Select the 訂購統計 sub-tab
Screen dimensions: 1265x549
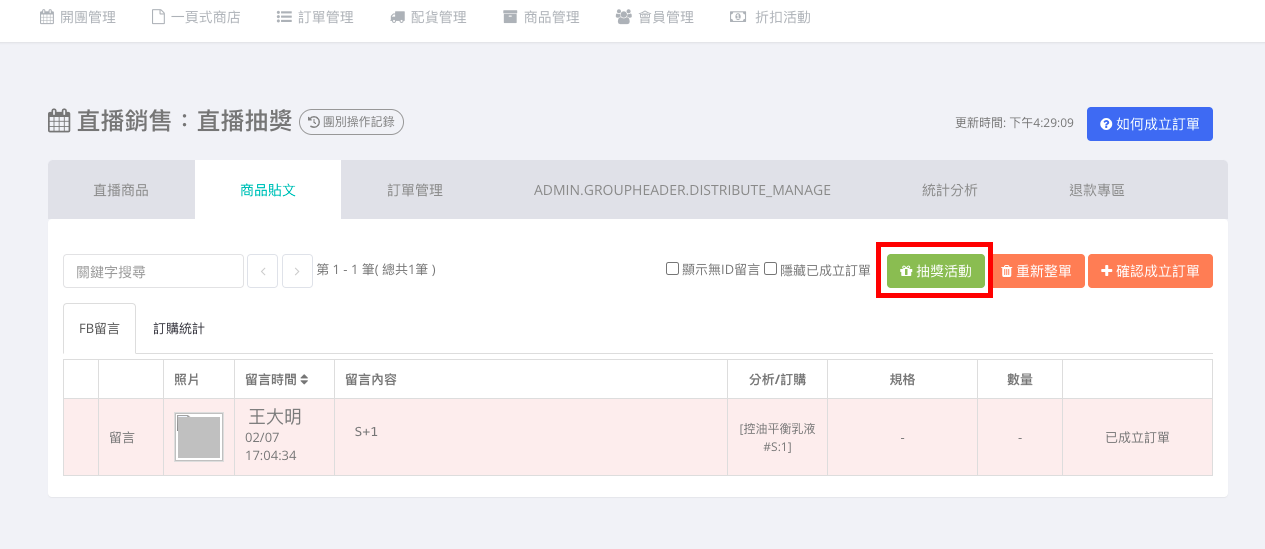point(179,328)
